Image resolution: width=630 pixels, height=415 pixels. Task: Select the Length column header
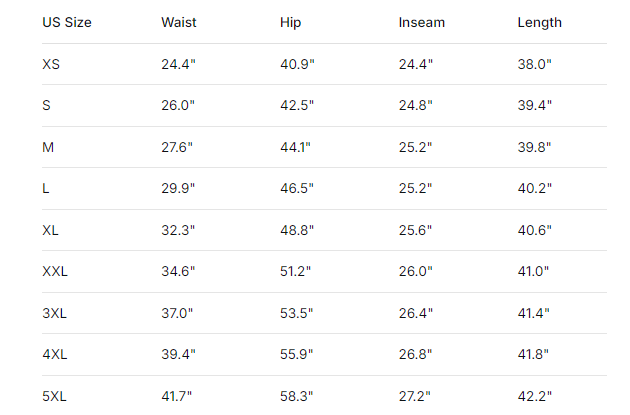point(540,23)
